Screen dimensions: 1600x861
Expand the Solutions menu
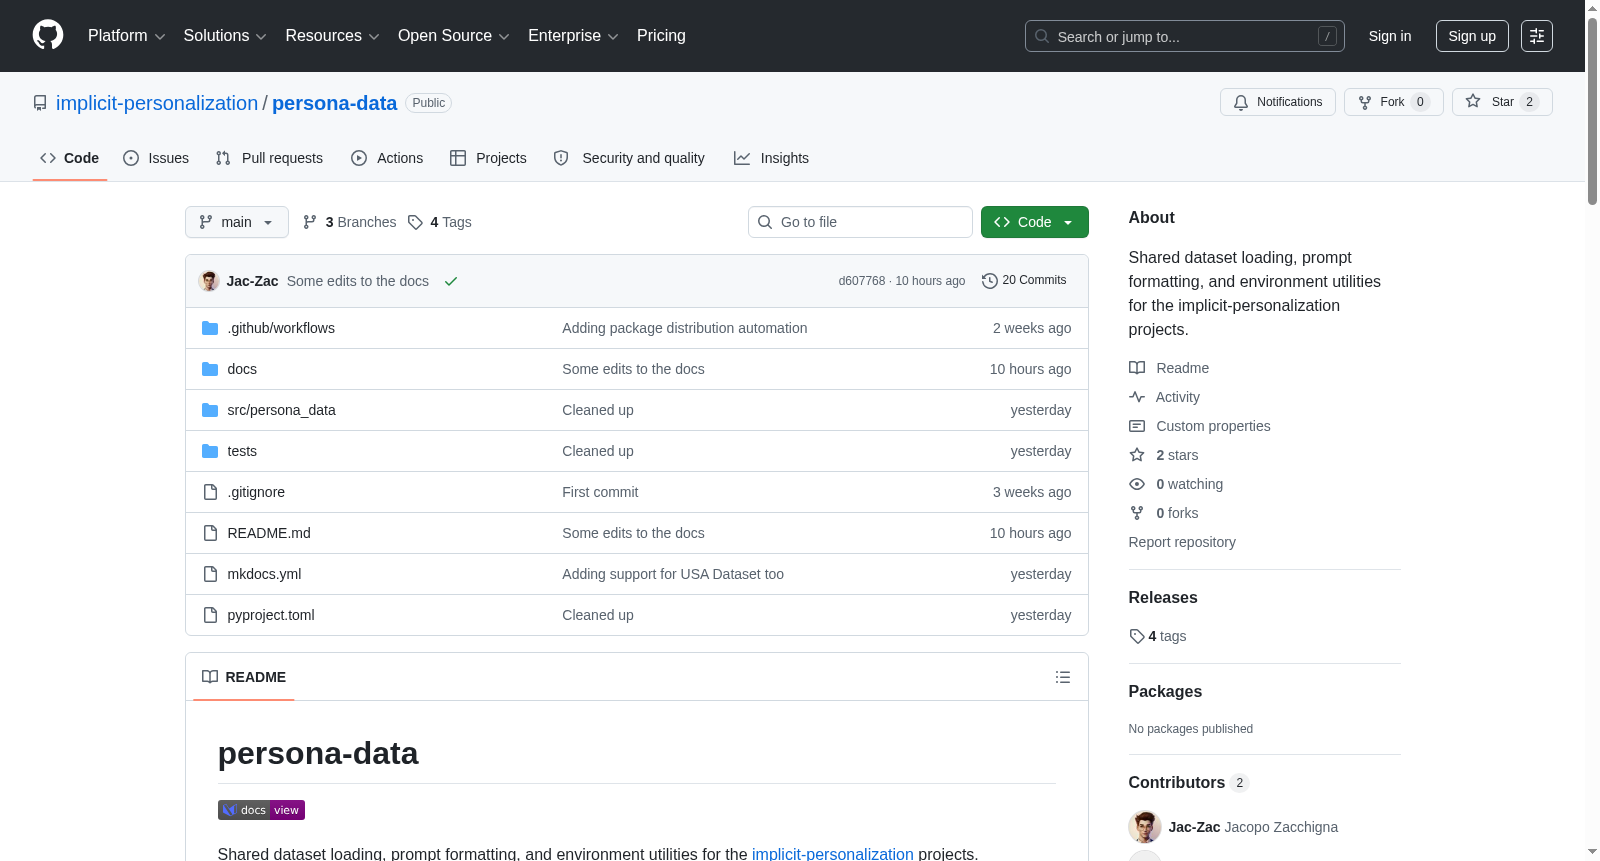225,36
